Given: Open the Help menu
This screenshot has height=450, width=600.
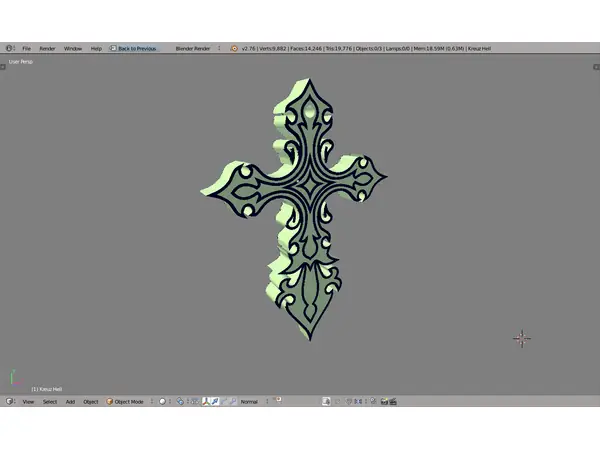Looking at the screenshot, I should coord(96,49).
